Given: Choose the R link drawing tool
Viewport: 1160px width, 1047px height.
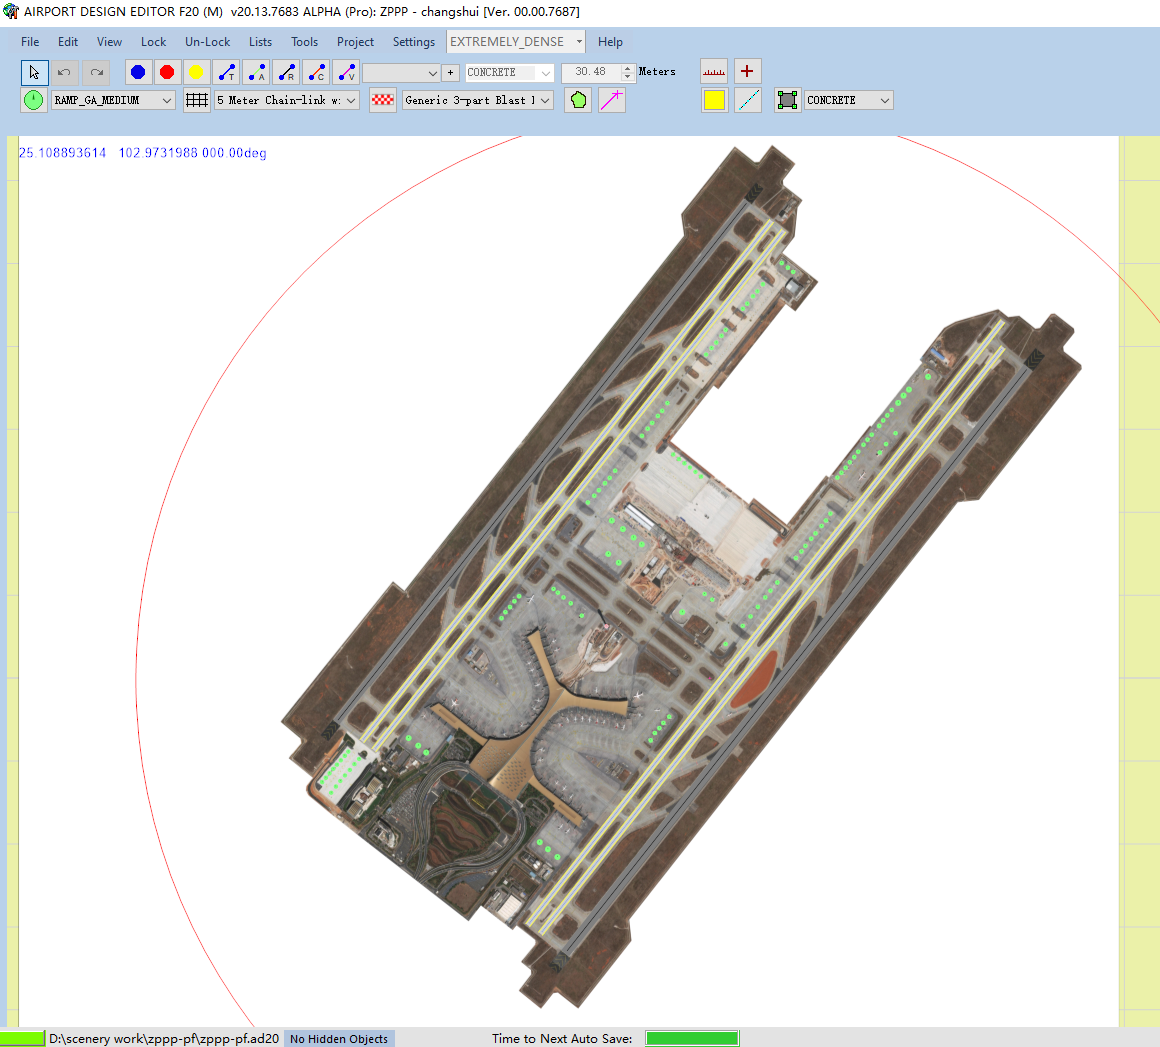Looking at the screenshot, I should [x=286, y=73].
